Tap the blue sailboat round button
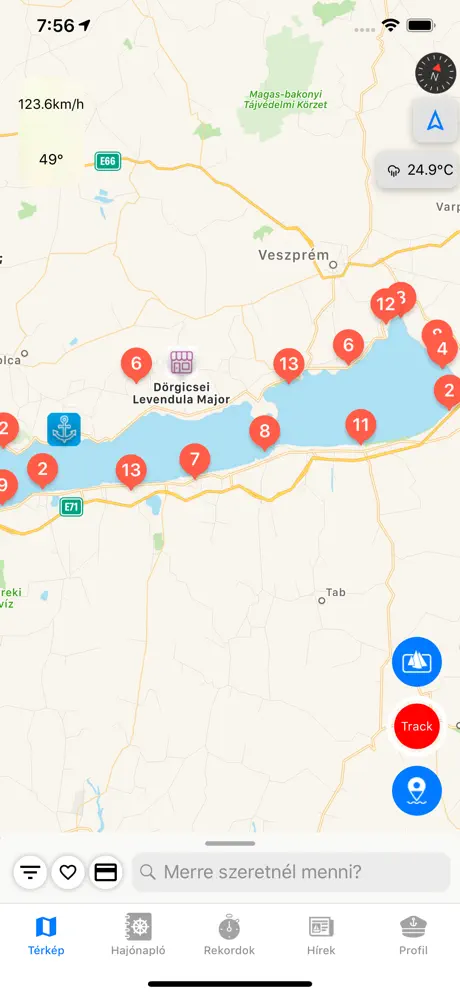Image resolution: width=460 pixels, height=996 pixels. (x=417, y=662)
